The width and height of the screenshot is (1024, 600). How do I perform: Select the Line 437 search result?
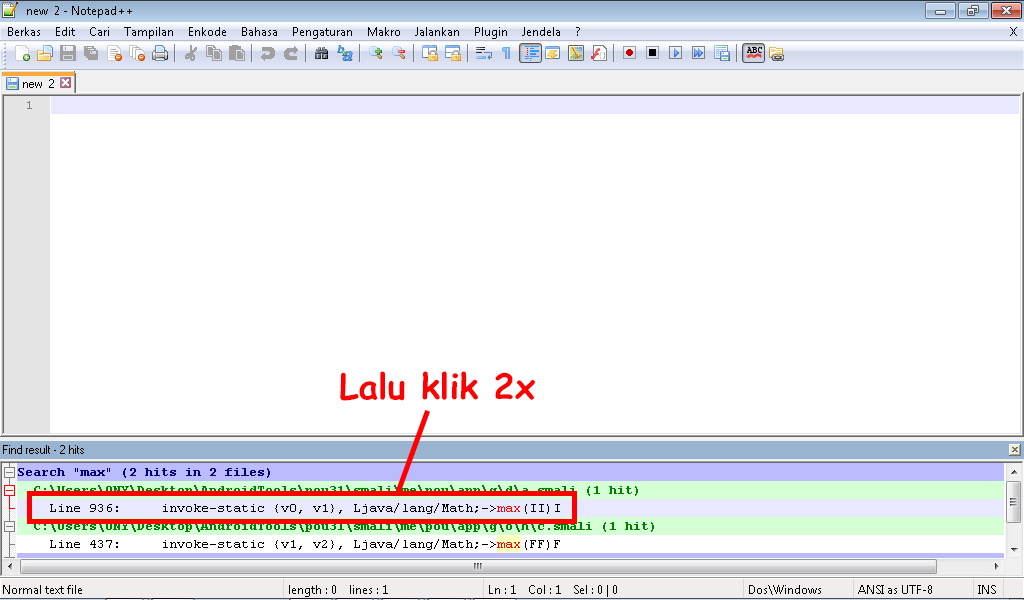510,544
